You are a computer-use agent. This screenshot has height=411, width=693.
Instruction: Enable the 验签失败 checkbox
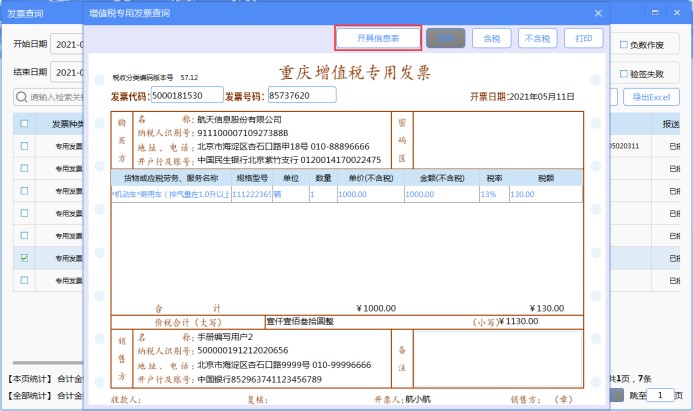coord(624,73)
